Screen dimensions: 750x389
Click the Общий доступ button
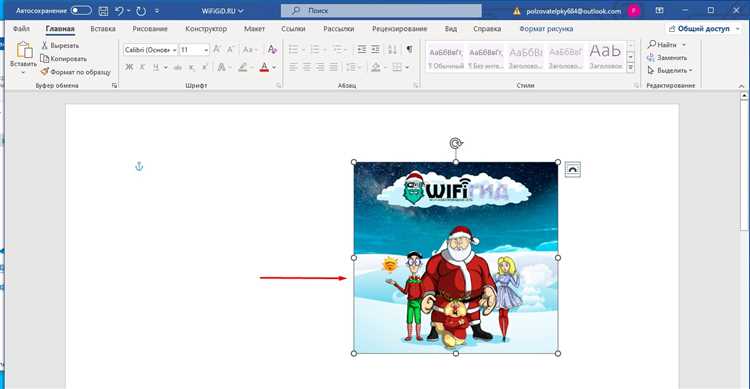click(x=703, y=29)
